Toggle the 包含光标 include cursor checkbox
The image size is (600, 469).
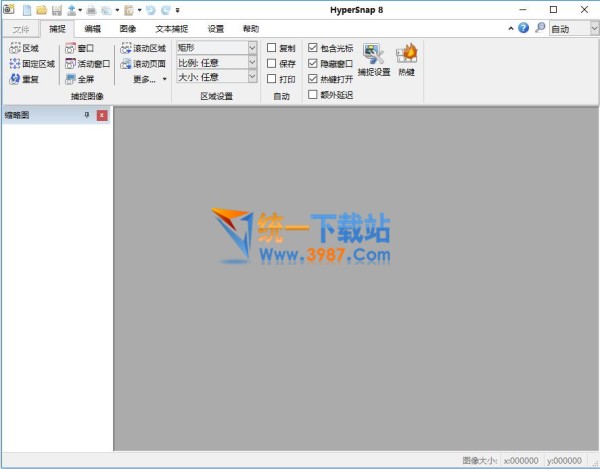tap(313, 48)
